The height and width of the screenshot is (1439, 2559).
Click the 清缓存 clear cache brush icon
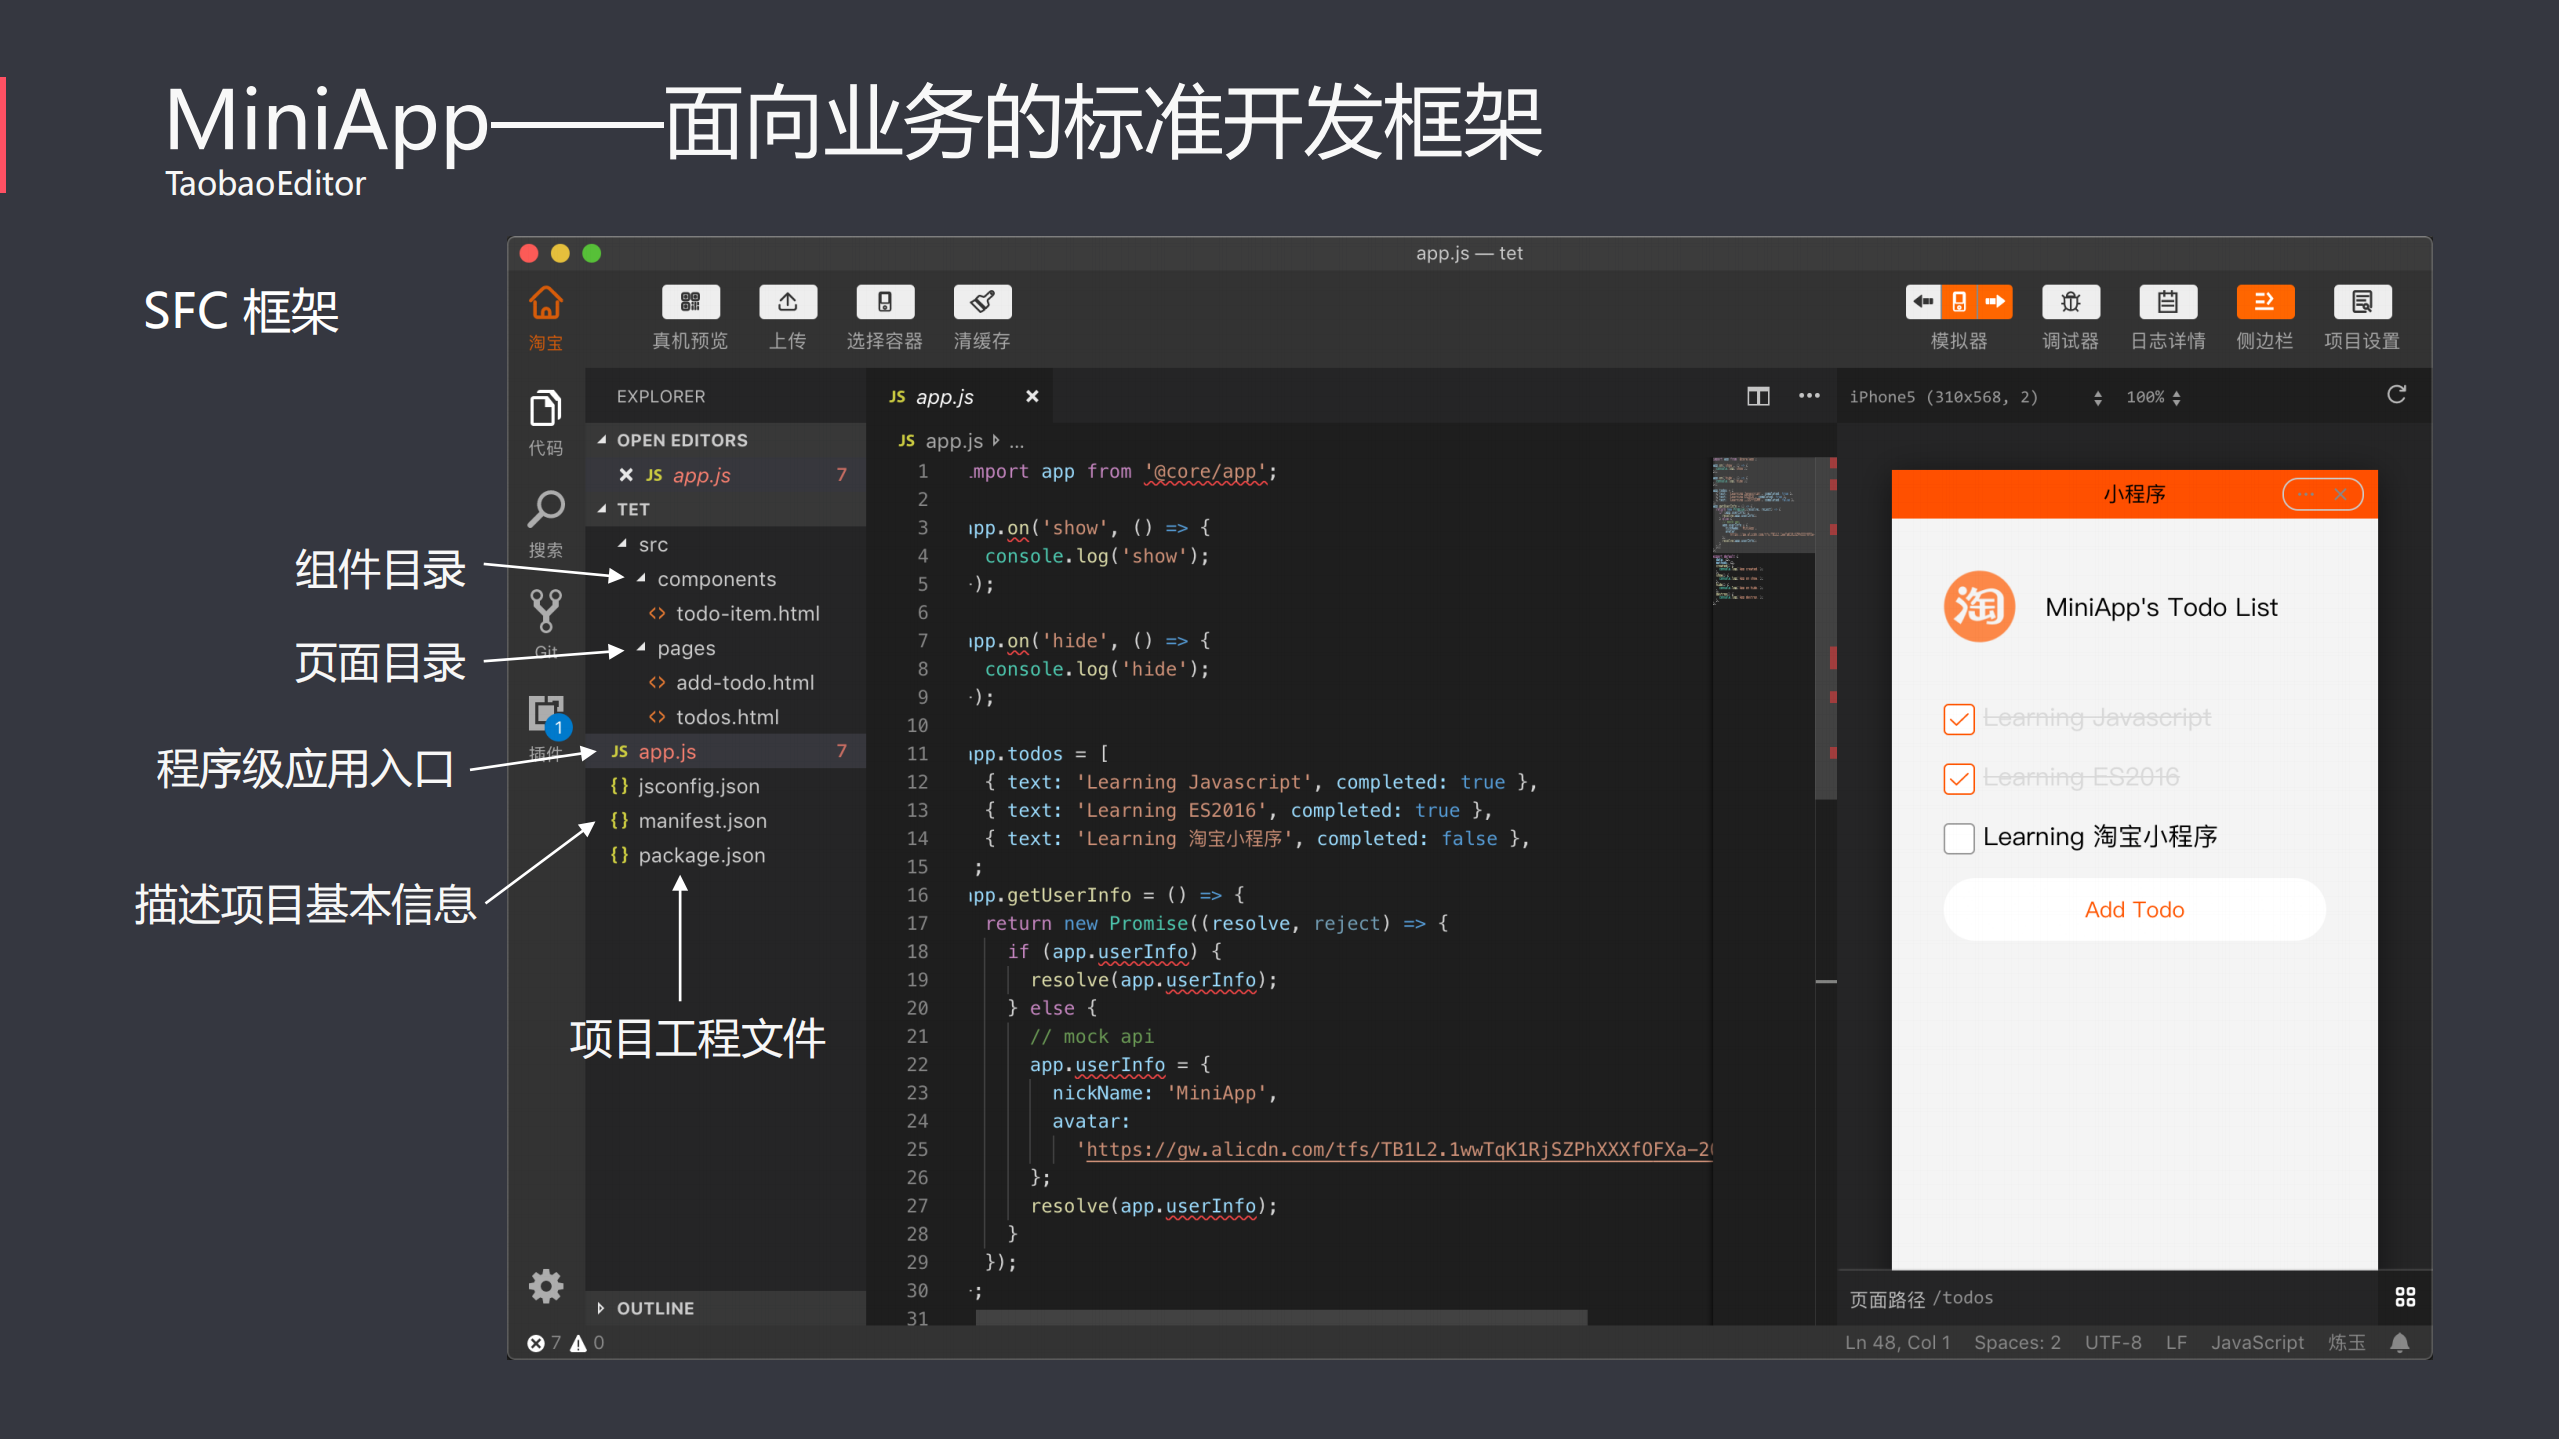[x=981, y=301]
